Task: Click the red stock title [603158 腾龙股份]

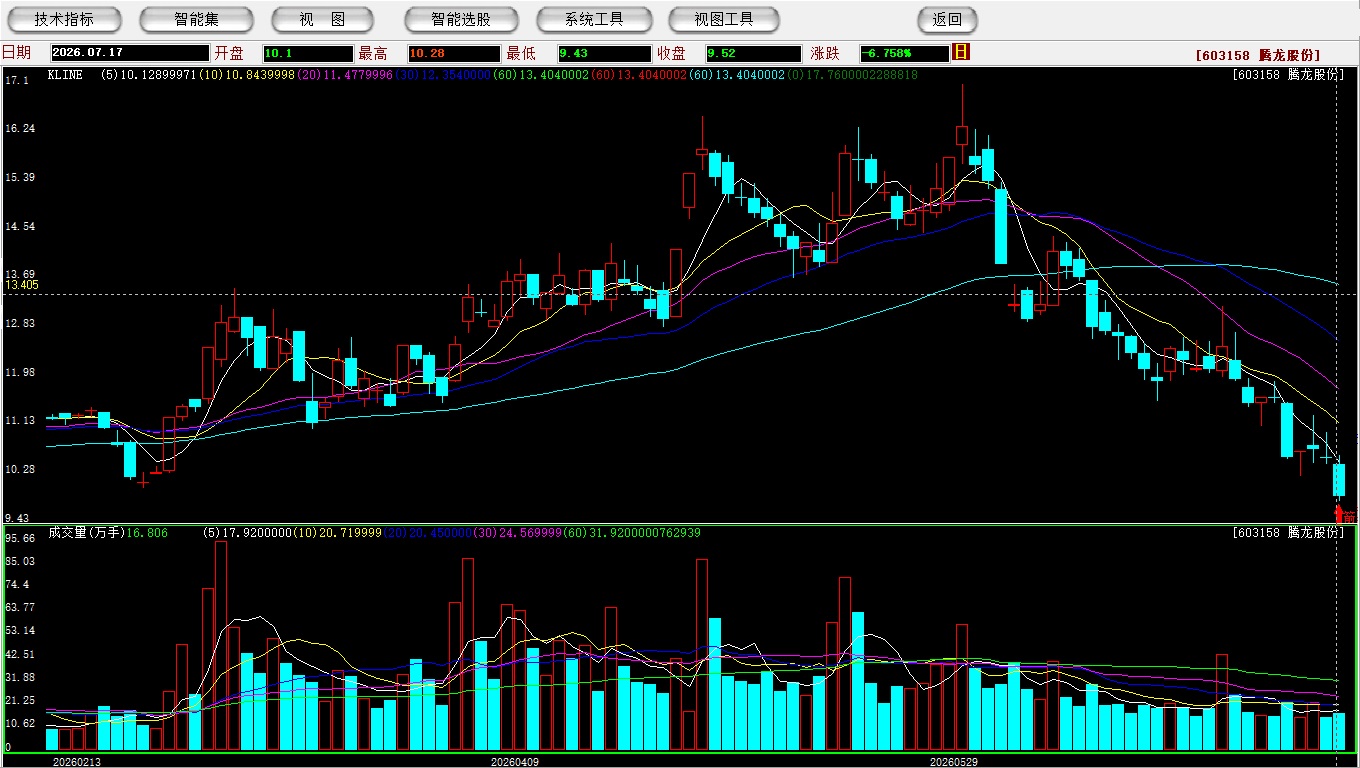Action: coord(1258,56)
